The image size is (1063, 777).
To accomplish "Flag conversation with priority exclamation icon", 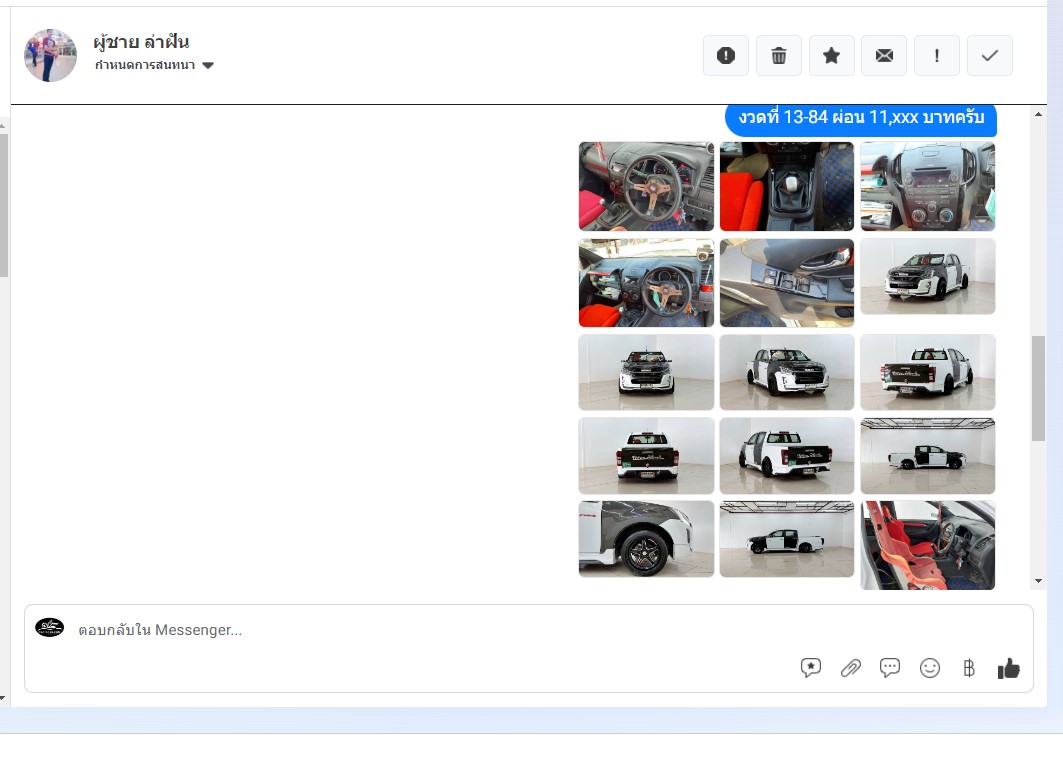I will (x=937, y=56).
